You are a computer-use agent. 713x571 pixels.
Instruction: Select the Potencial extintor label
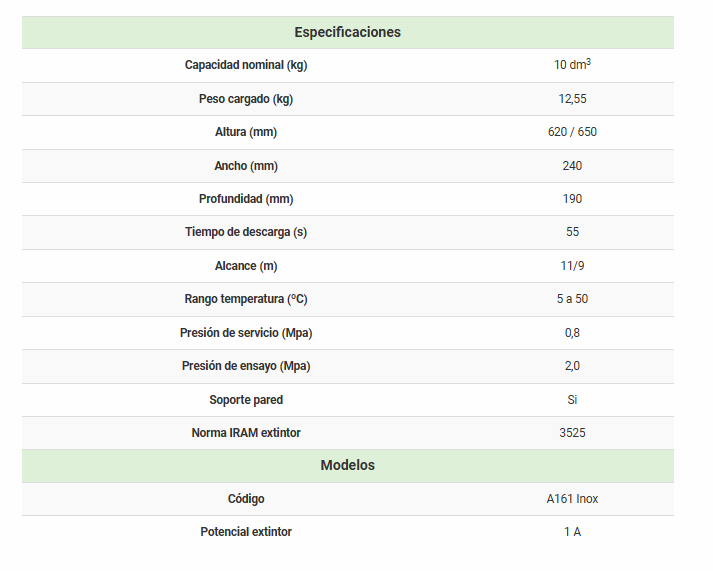(246, 532)
